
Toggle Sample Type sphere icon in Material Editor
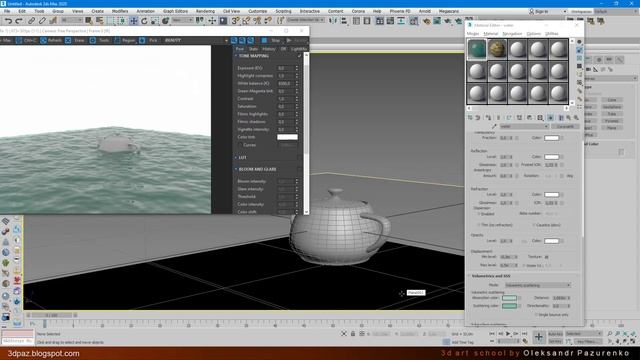point(579,42)
